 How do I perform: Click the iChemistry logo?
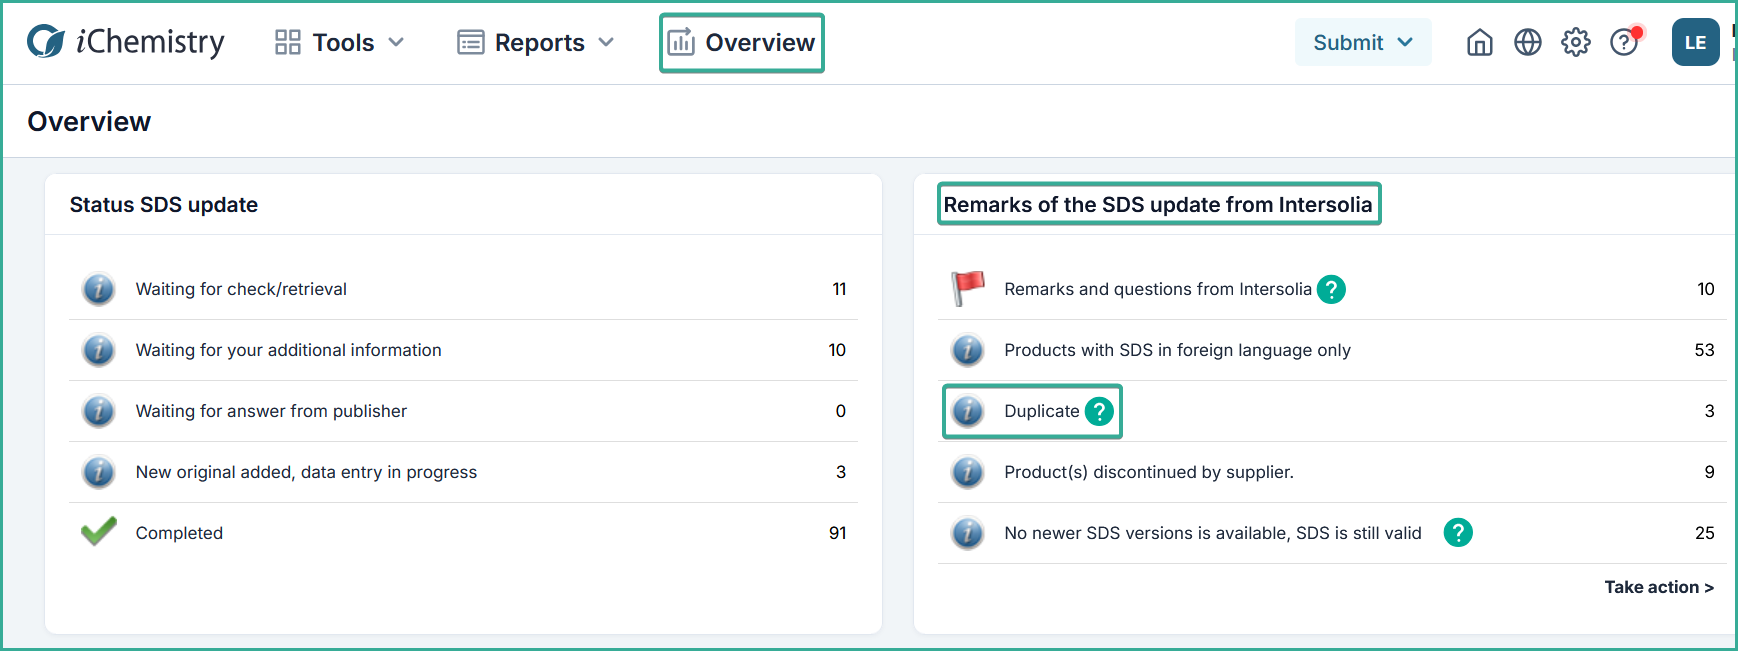tap(126, 42)
